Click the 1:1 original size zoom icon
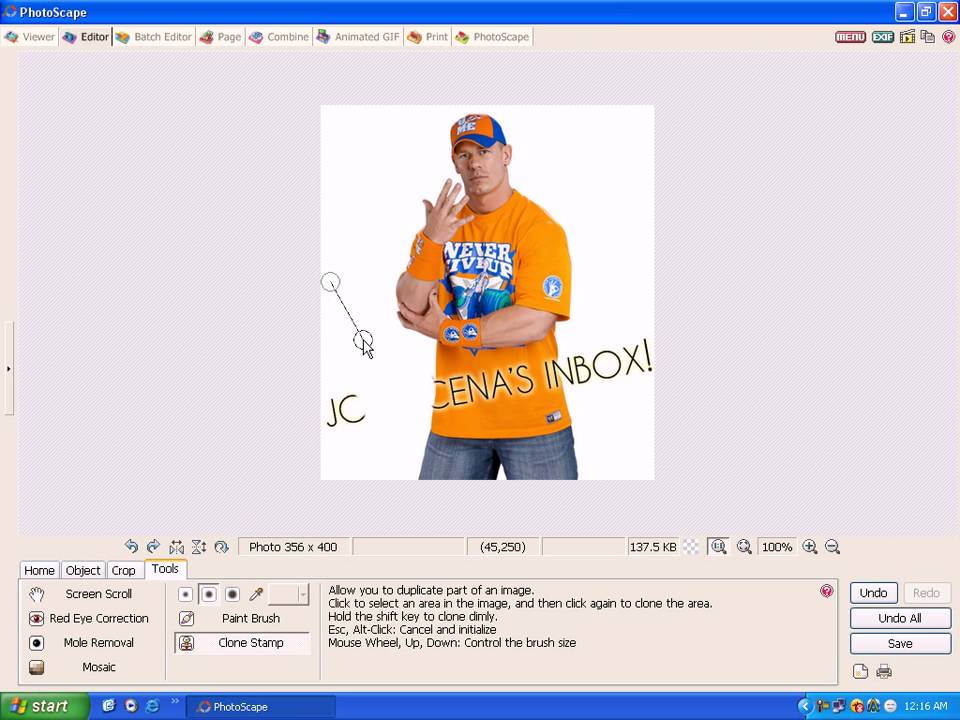960x720 pixels. pyautogui.click(x=718, y=546)
